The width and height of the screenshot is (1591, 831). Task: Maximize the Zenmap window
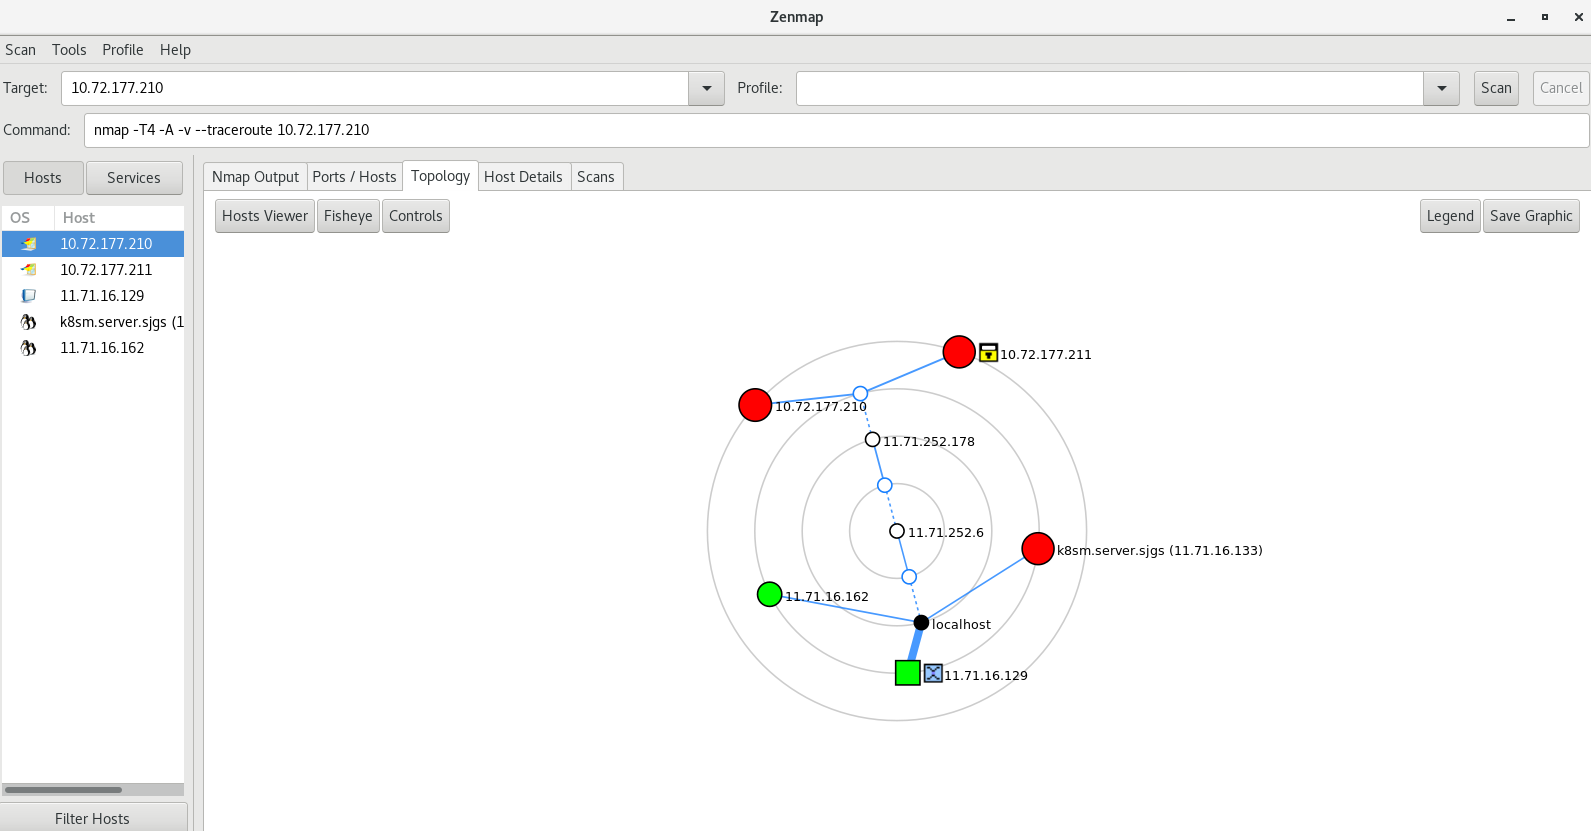1545,17
